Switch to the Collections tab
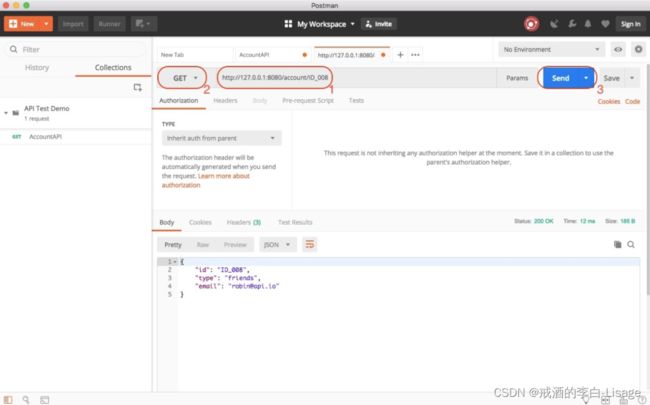The width and height of the screenshot is (650, 405). coord(113,68)
